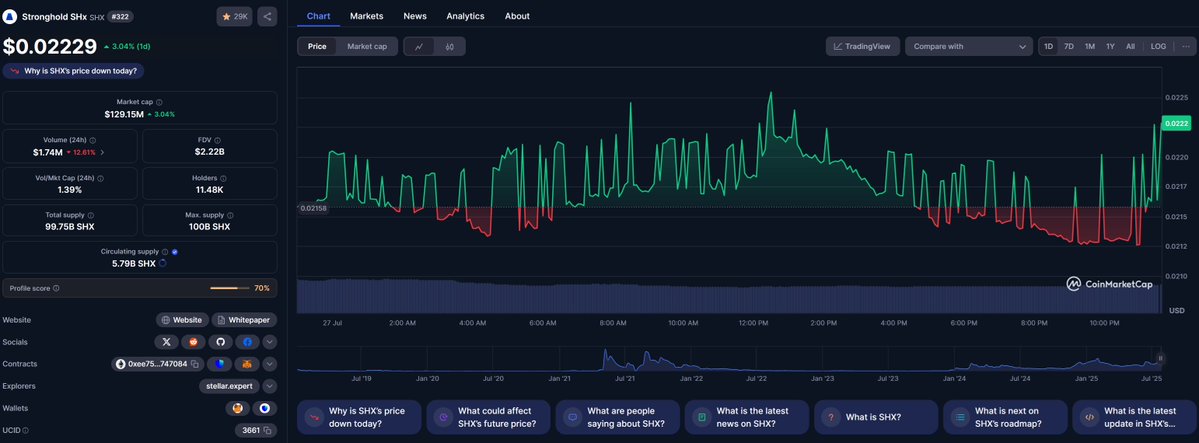Click the Circulating supply loading ring
Viewport: 1199px width, 443px height.
[162, 263]
